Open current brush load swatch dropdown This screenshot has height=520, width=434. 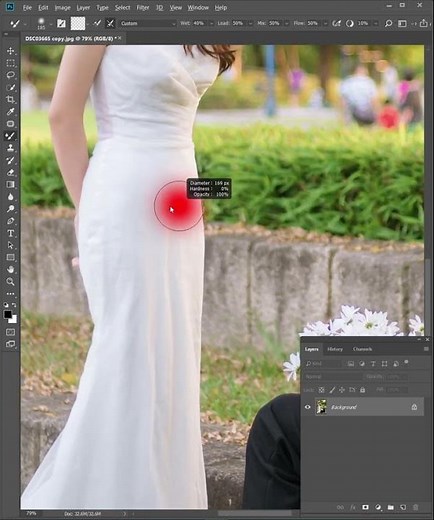click(88, 24)
